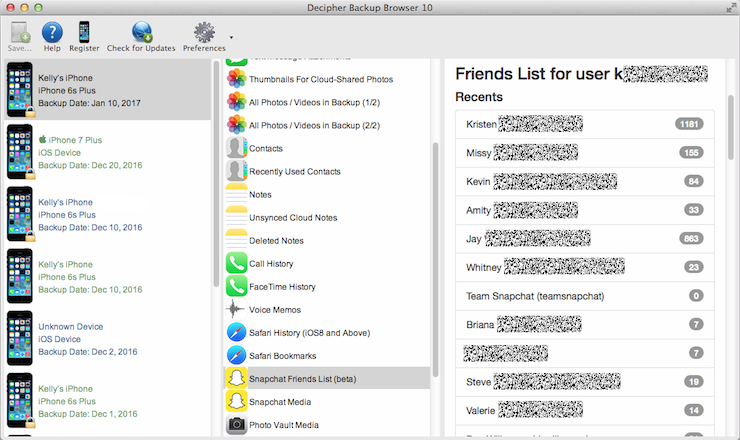This screenshot has width=740, height=440.
Task: Click the Photo Vault Media camera icon
Action: [236, 424]
